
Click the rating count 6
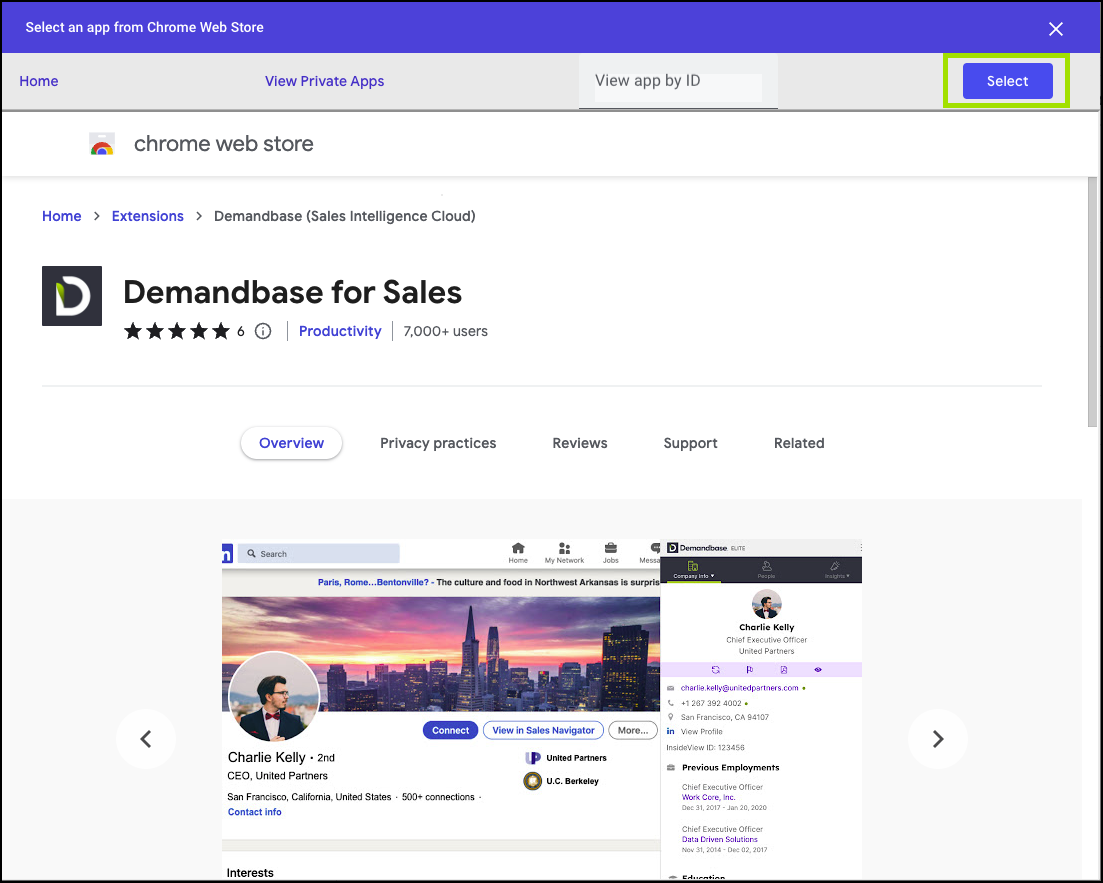tap(241, 331)
